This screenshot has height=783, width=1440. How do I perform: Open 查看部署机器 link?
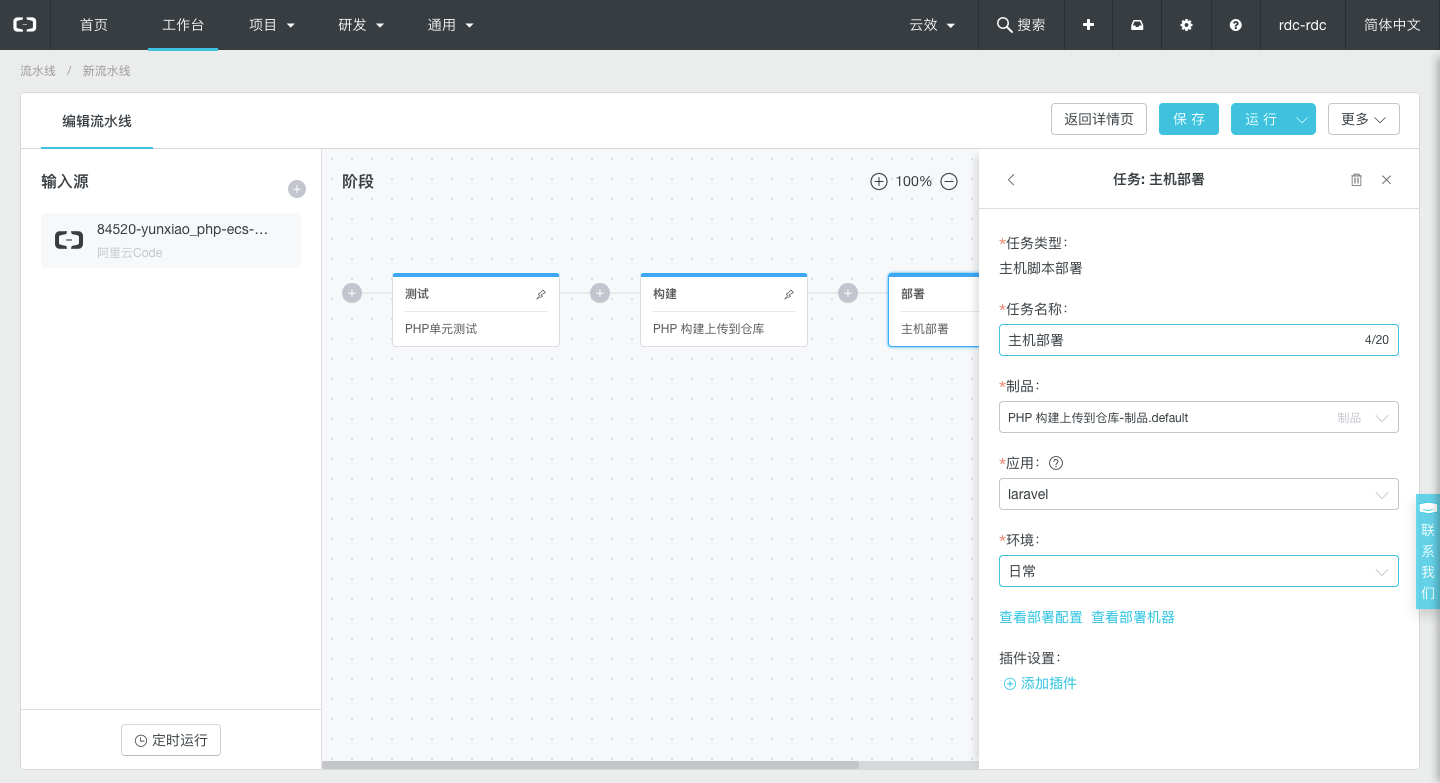[1133, 617]
